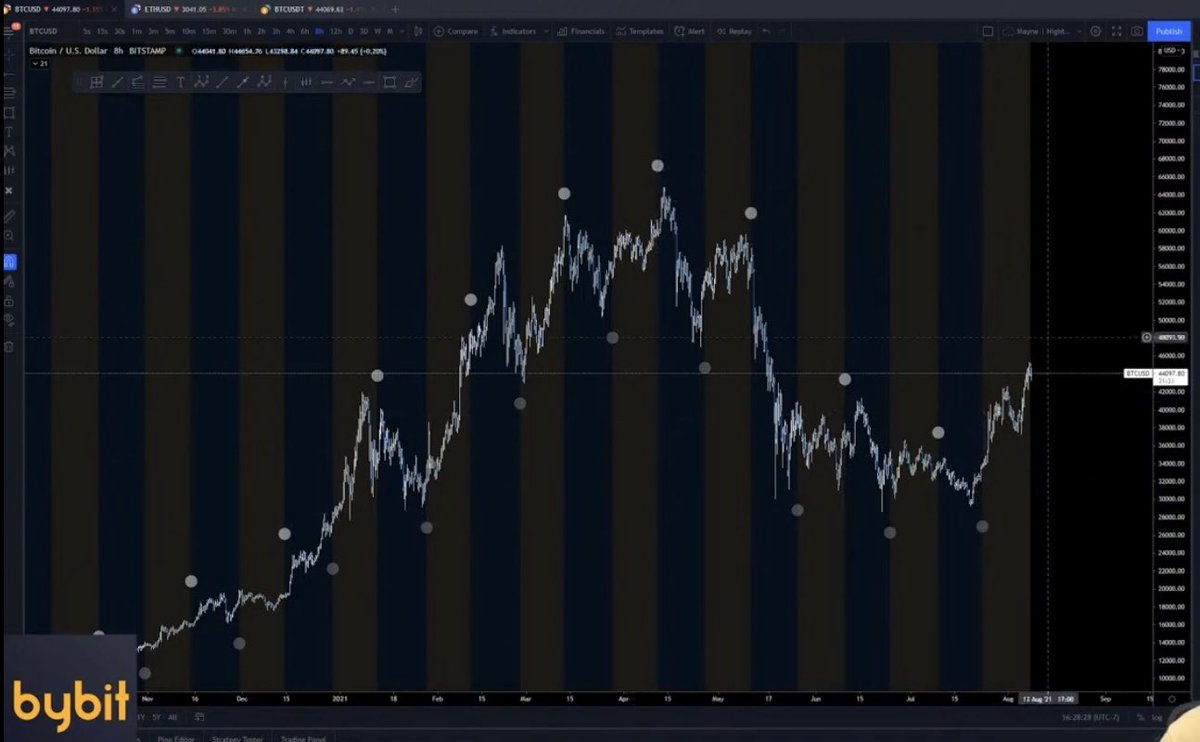Image resolution: width=1200 pixels, height=742 pixels.
Task: Click the BTCUSD price label on scale
Action: tap(1137, 373)
